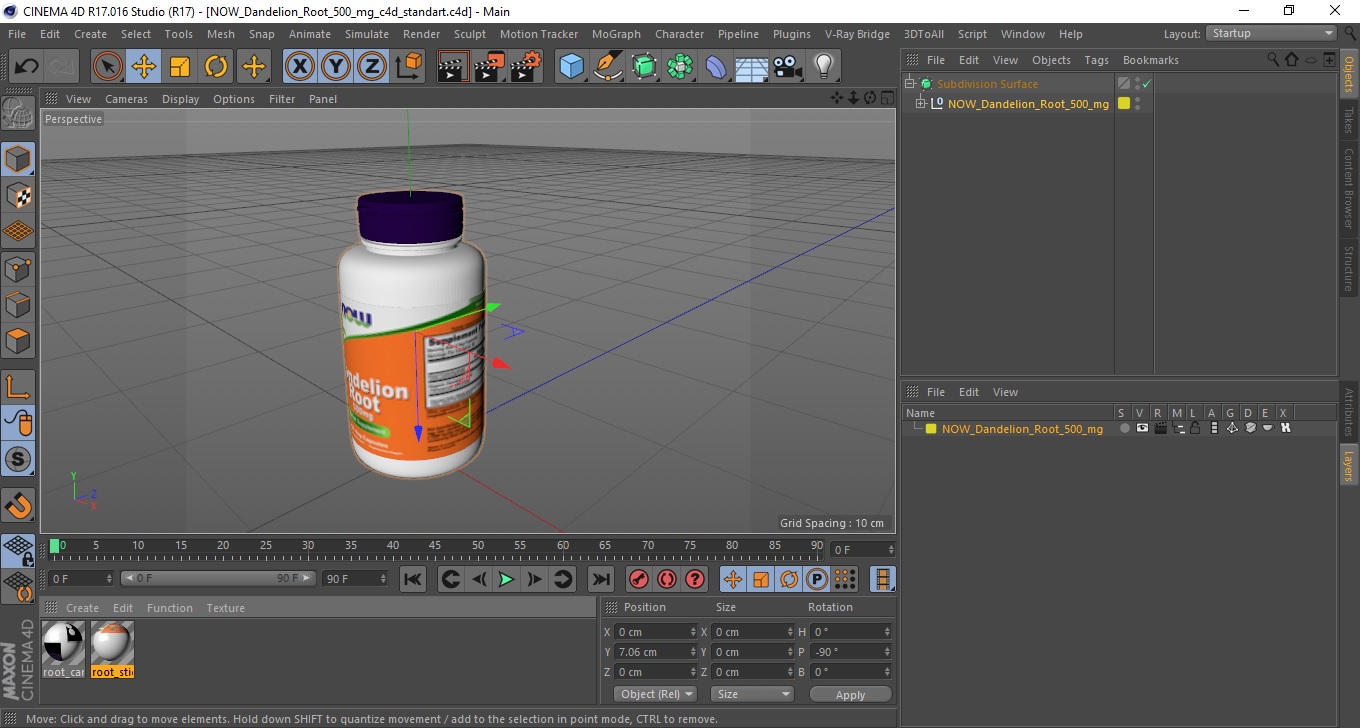Play the animation forward

click(507, 579)
